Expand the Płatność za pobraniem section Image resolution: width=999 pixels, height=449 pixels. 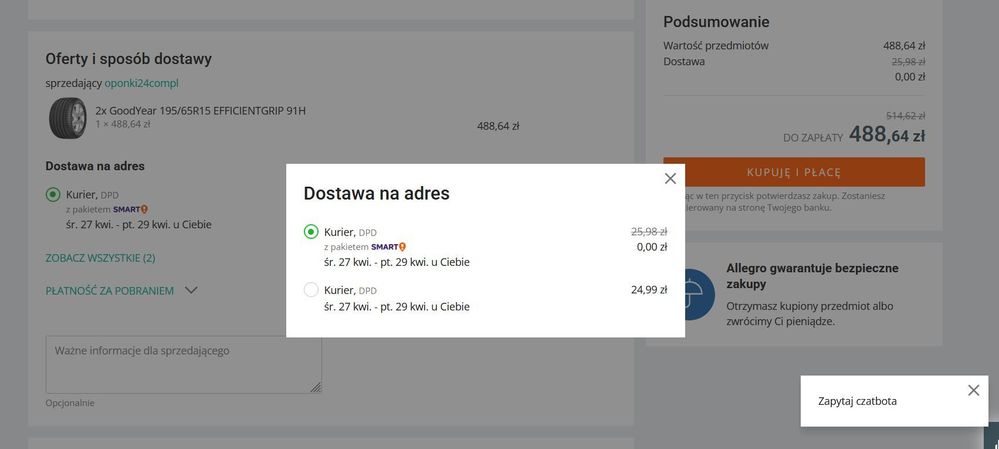point(110,291)
